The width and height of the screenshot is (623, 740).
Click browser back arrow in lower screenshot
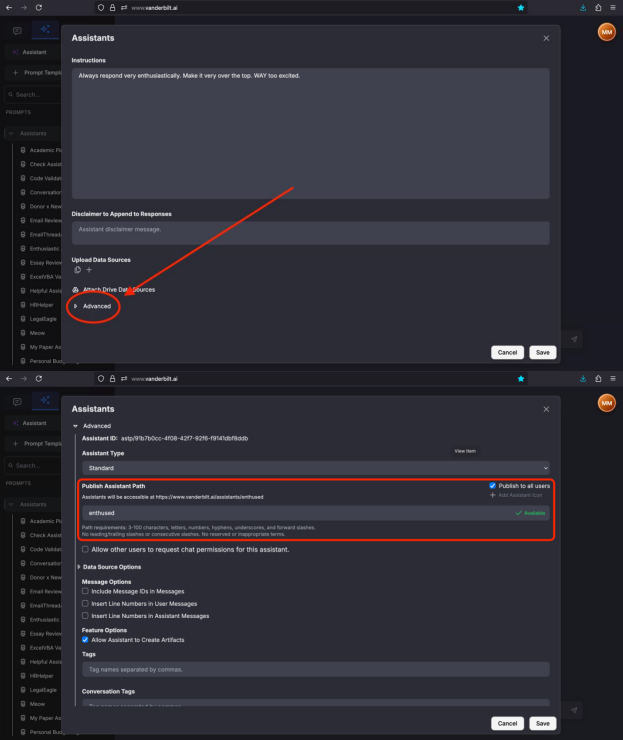9,378
